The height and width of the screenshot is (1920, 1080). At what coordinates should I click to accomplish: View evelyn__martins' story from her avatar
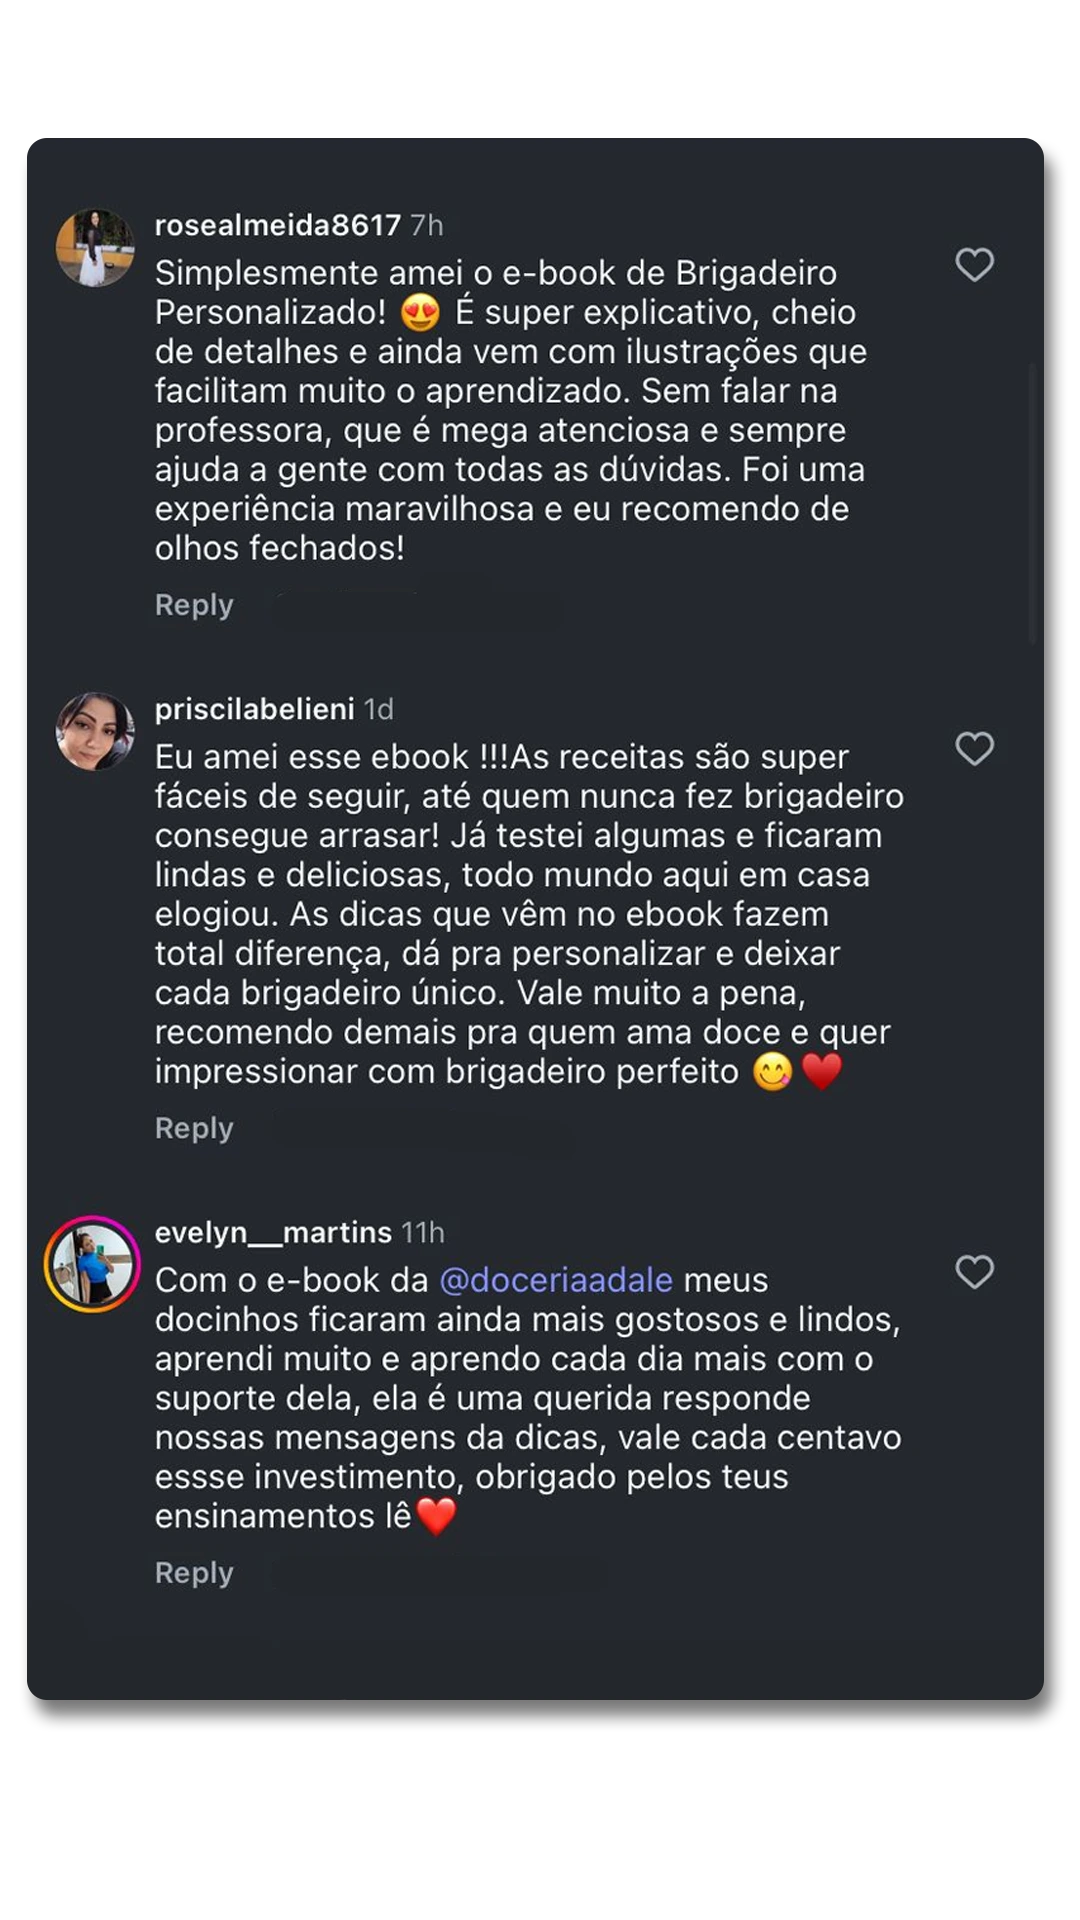[92, 1265]
